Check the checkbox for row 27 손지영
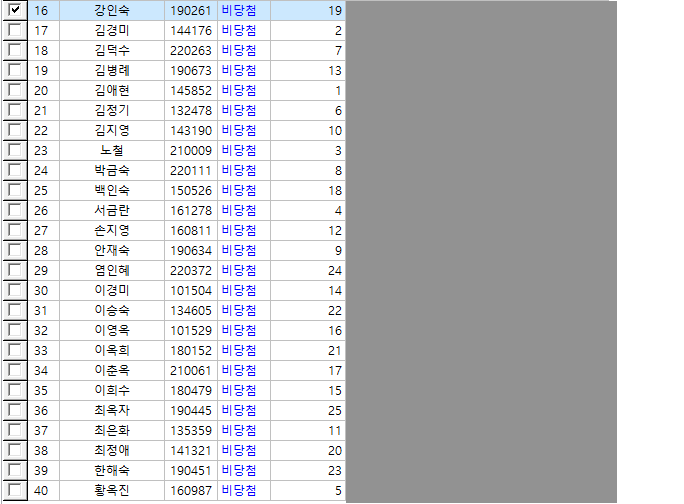The height and width of the screenshot is (504, 684). coord(15,230)
